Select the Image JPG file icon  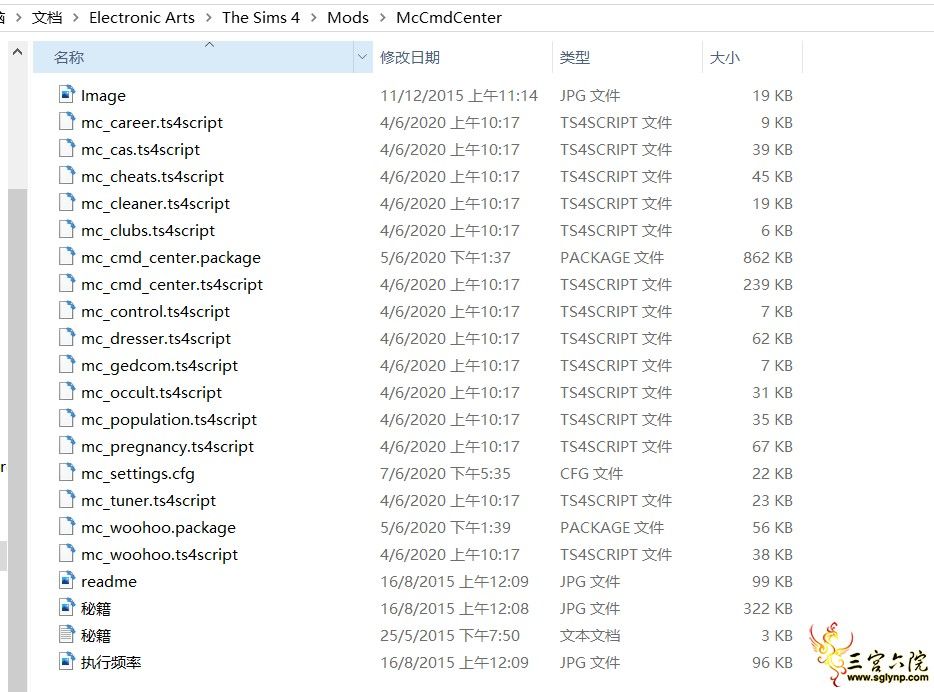point(67,94)
